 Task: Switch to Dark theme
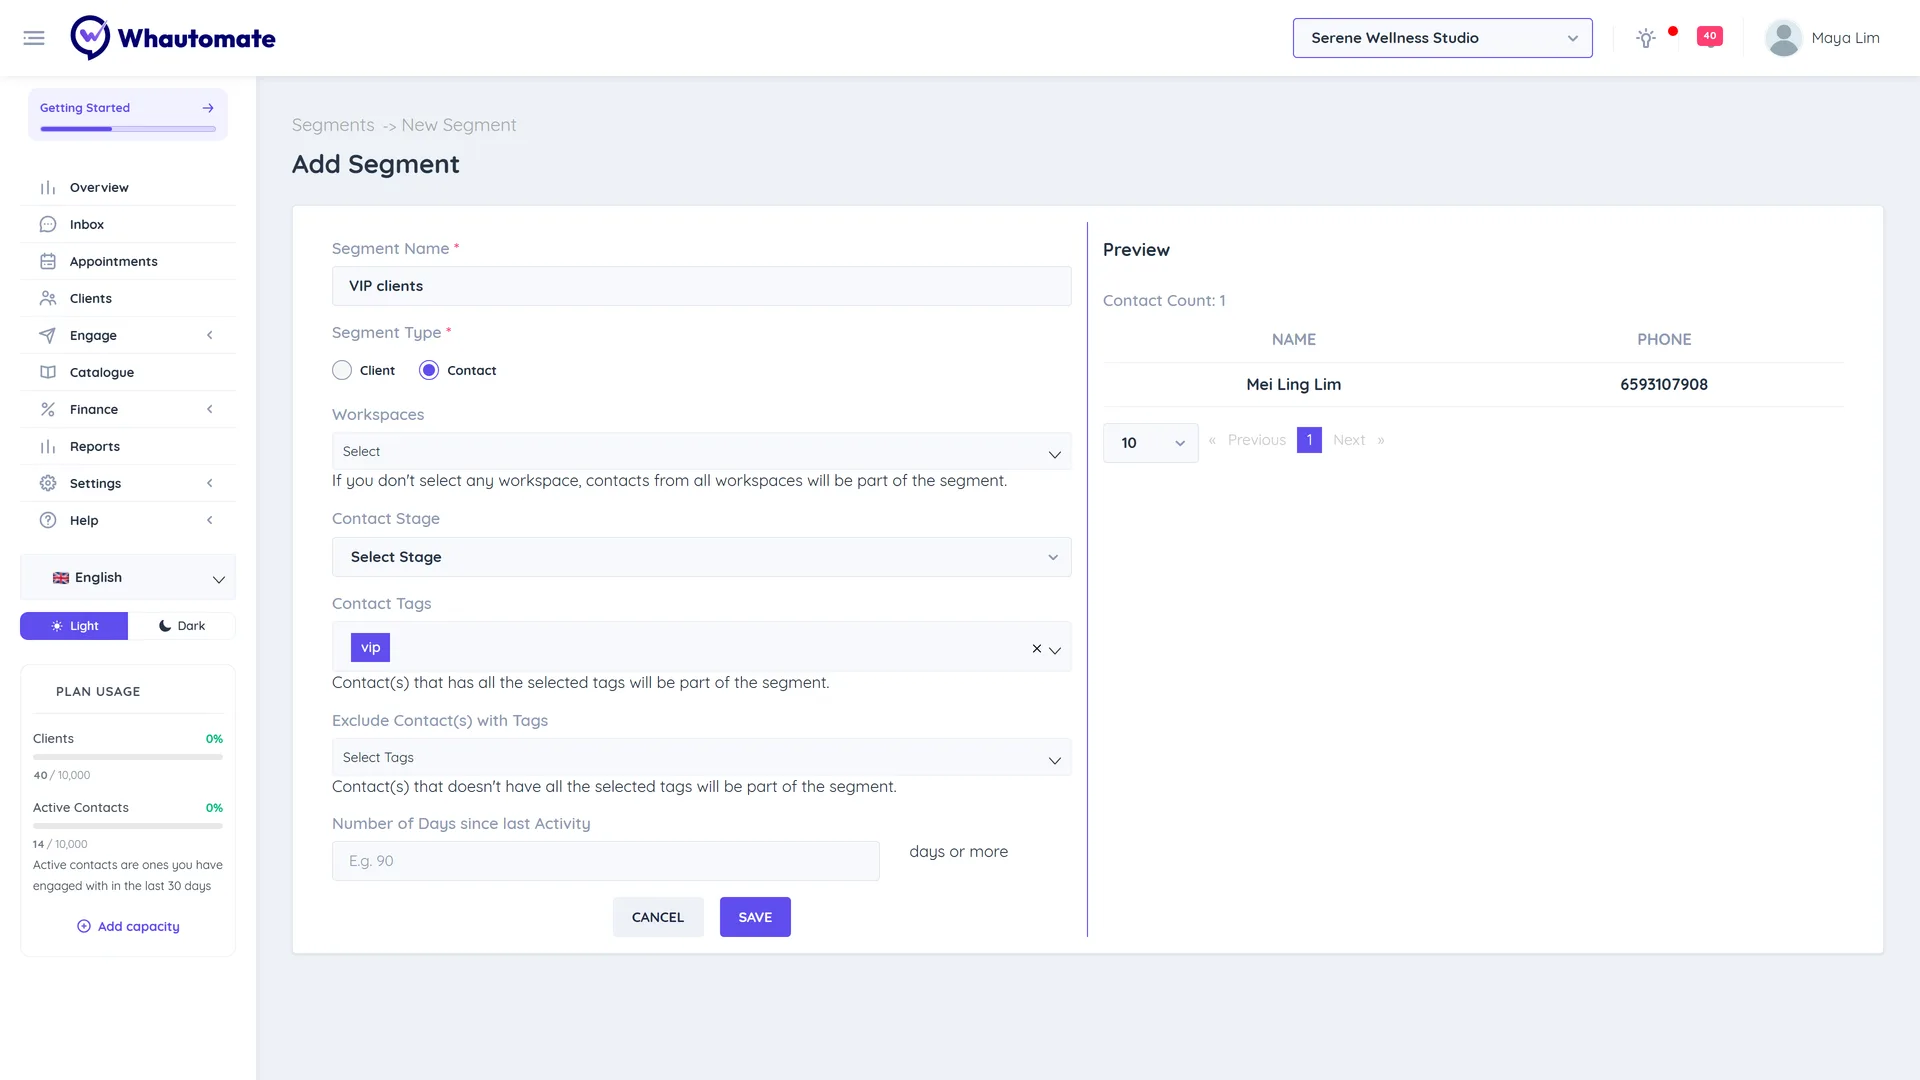(x=182, y=626)
